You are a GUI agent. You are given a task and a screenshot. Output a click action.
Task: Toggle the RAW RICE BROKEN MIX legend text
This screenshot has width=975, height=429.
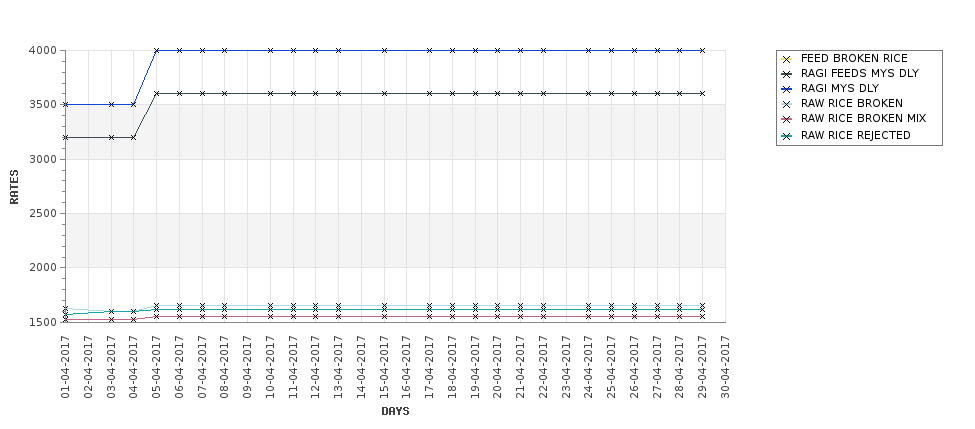click(863, 119)
